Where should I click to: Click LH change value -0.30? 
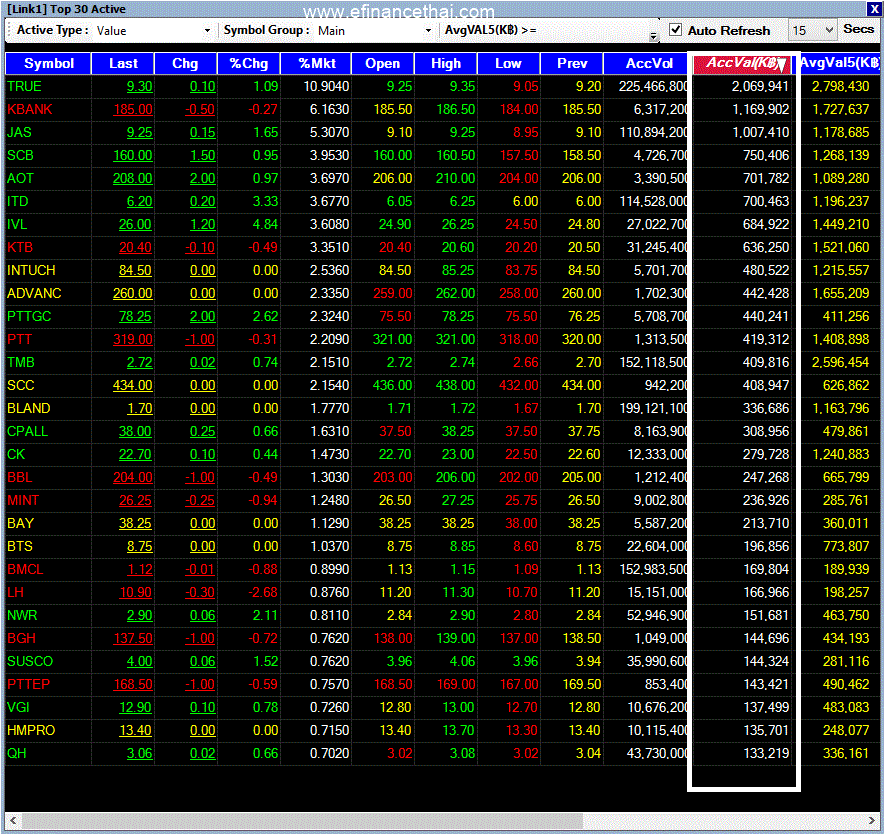coord(200,593)
